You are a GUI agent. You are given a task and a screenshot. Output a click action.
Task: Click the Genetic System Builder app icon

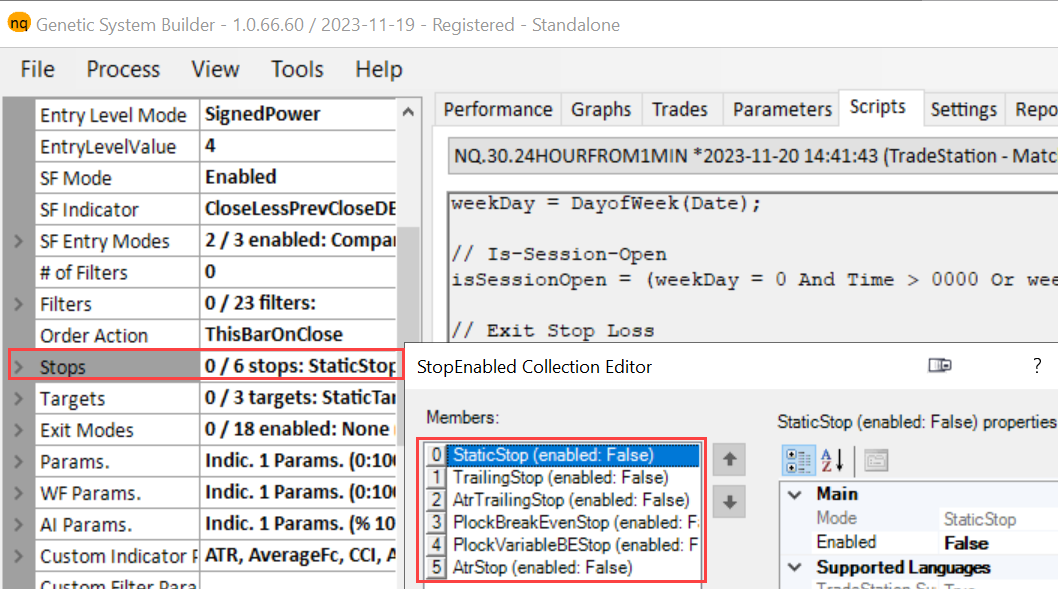pos(18,23)
